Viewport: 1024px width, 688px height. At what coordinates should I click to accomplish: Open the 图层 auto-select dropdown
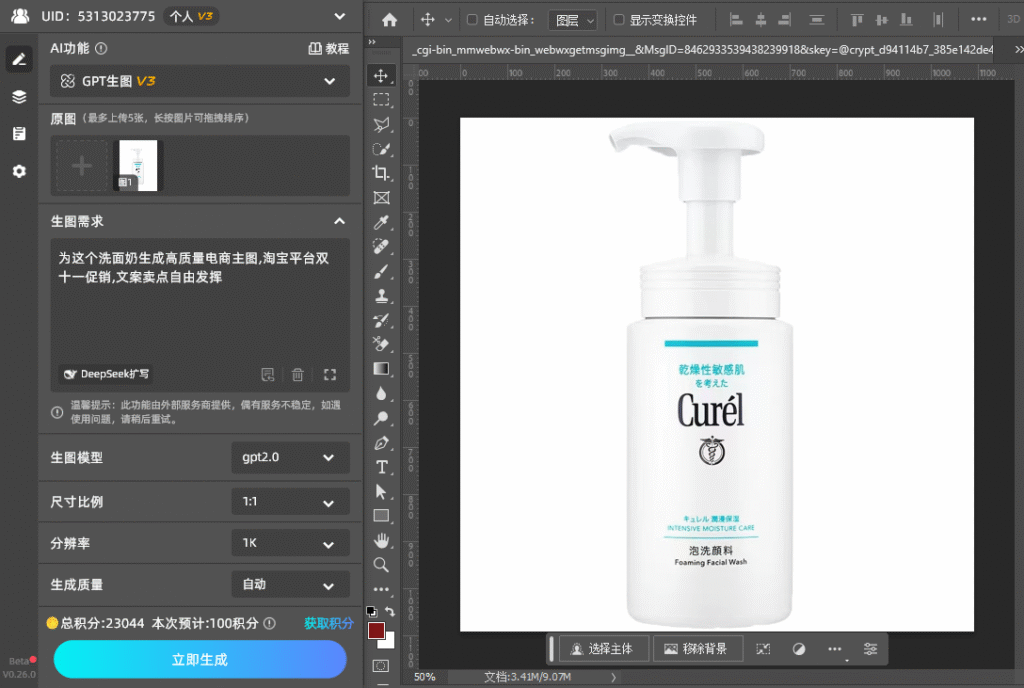tap(573, 20)
